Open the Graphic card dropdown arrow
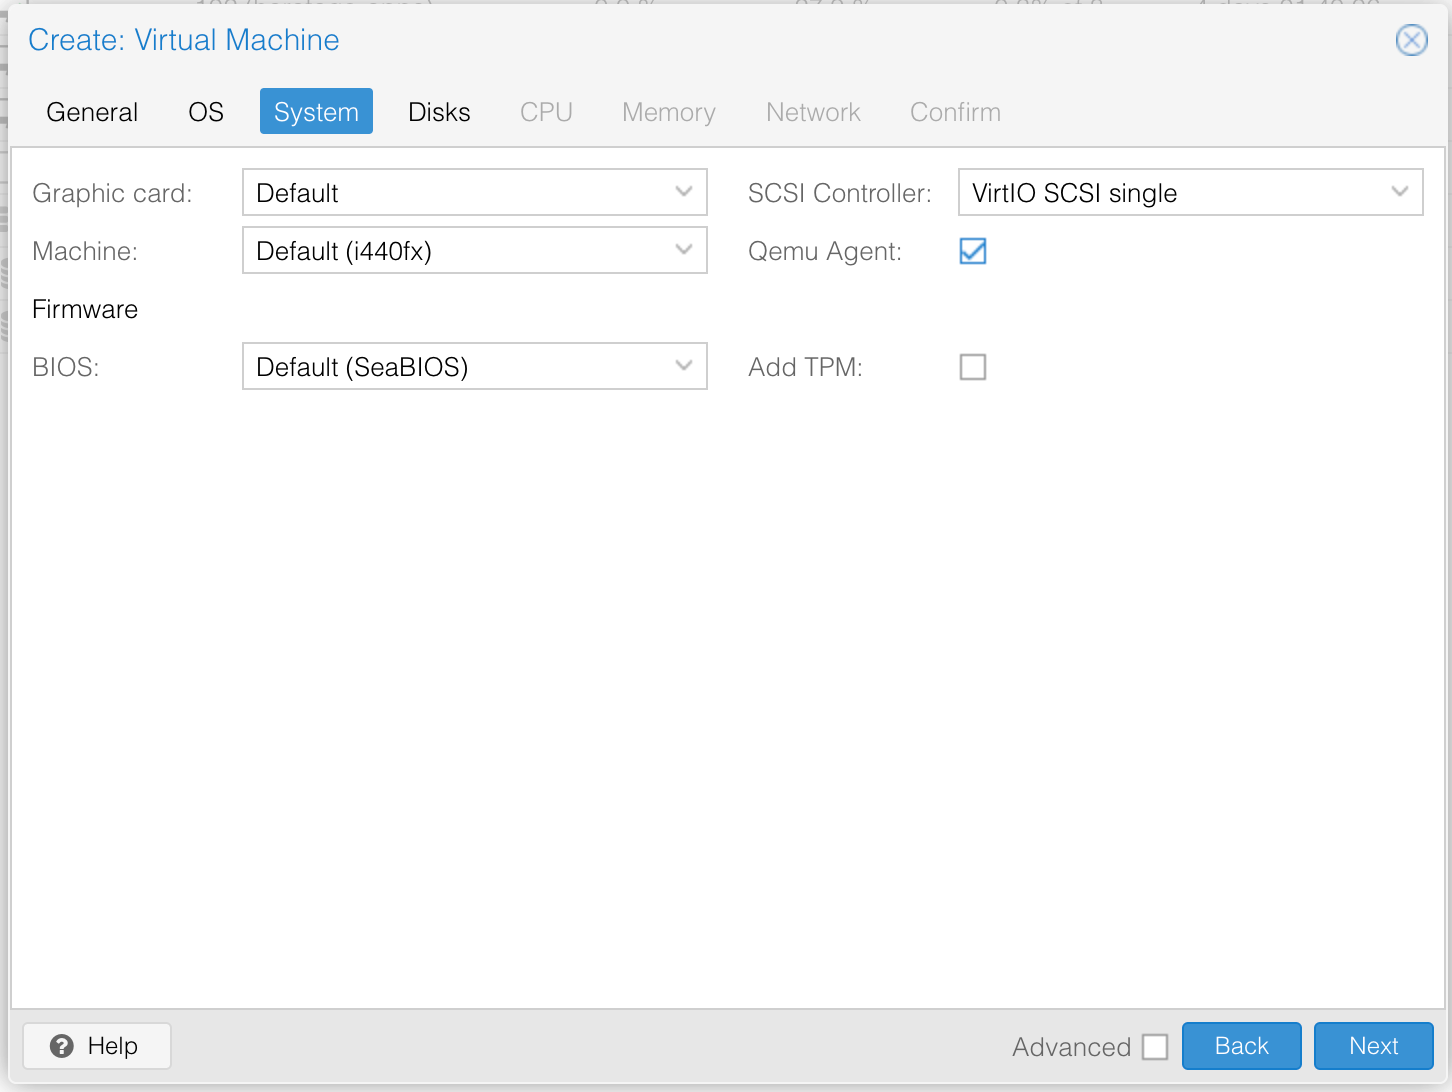Viewport: 1452px width, 1092px height. point(684,192)
